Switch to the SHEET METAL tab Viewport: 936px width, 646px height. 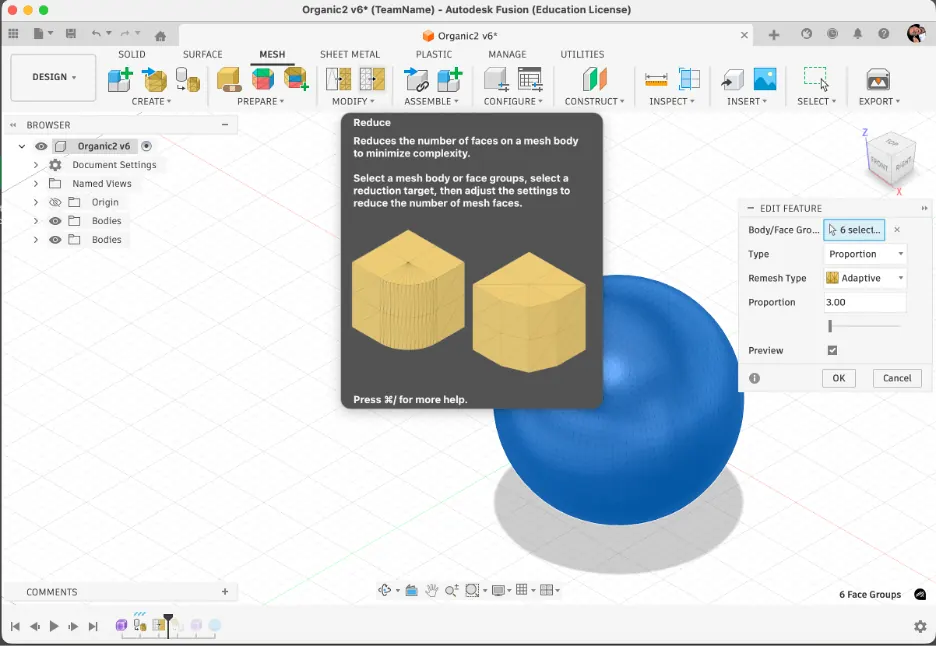pyautogui.click(x=350, y=54)
